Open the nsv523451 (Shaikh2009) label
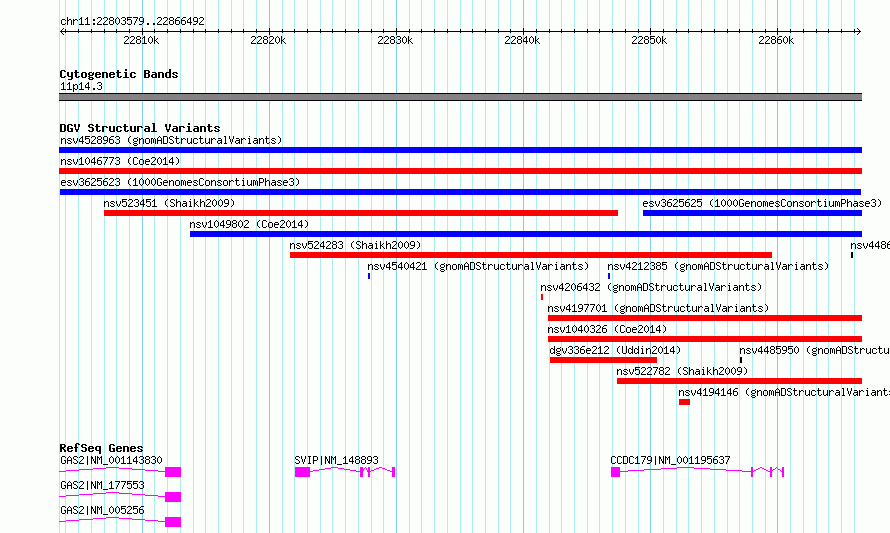The height and width of the screenshot is (533, 890). pos(169,203)
